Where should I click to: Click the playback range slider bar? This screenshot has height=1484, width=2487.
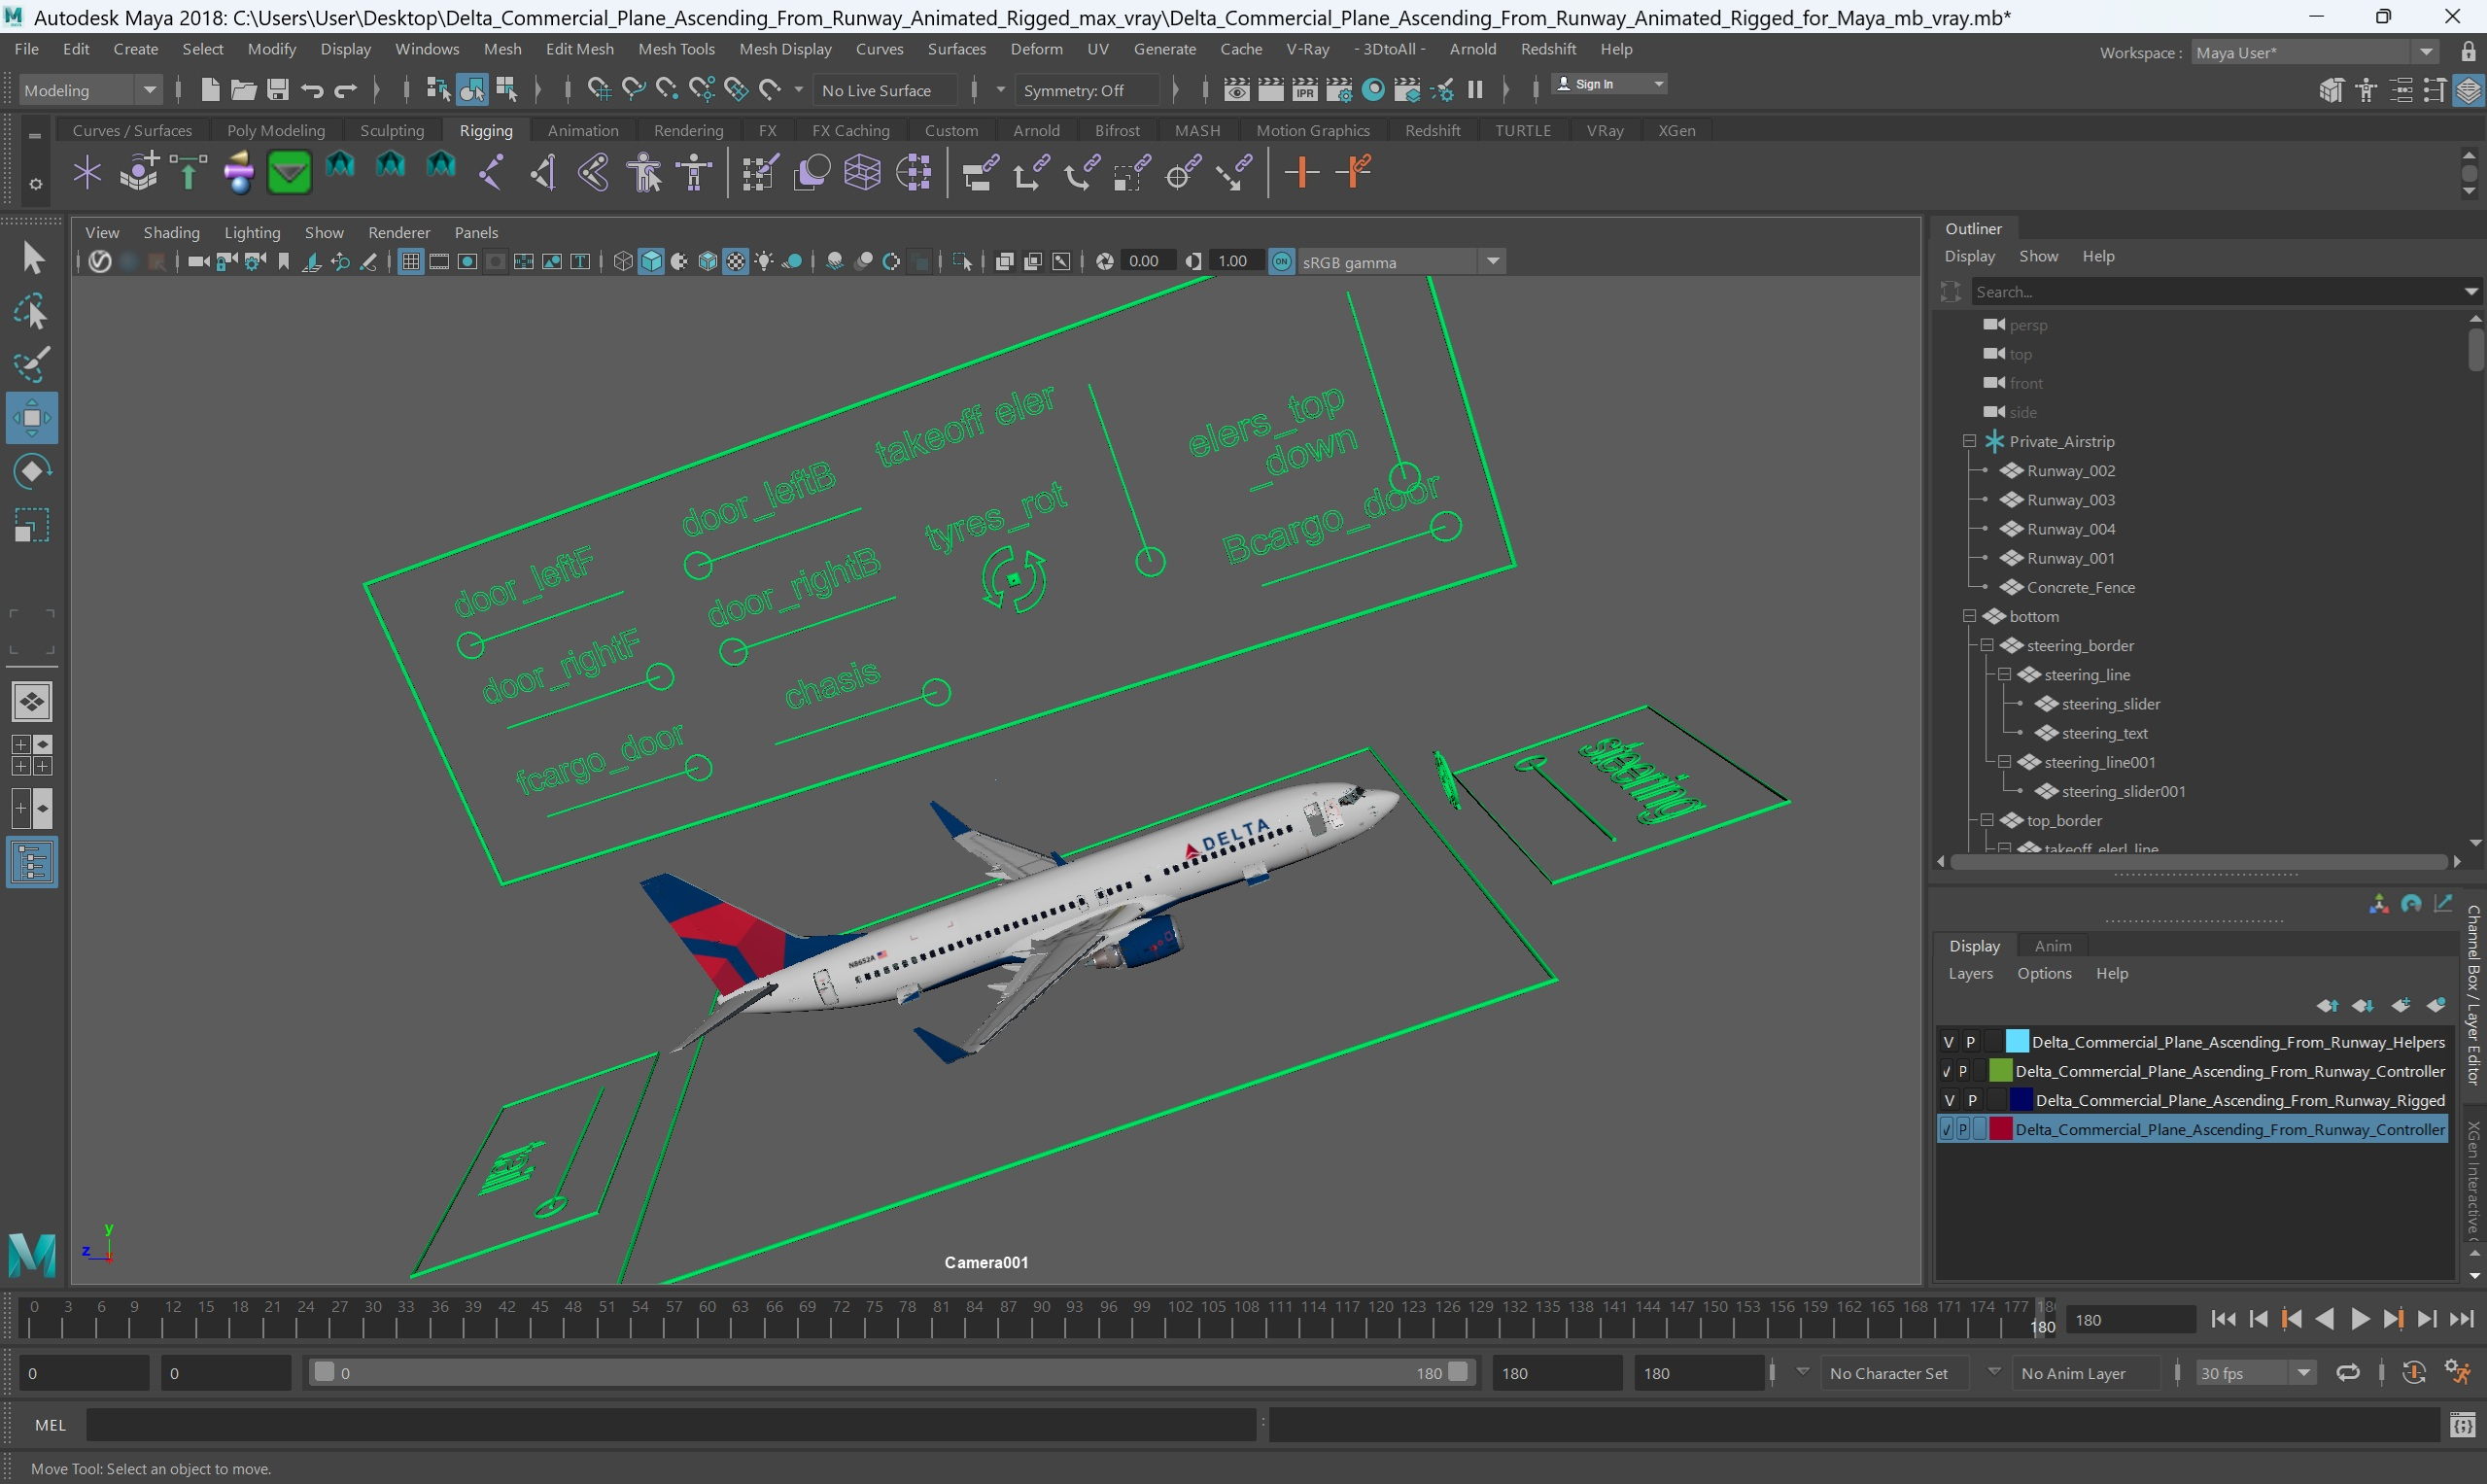[x=893, y=1373]
